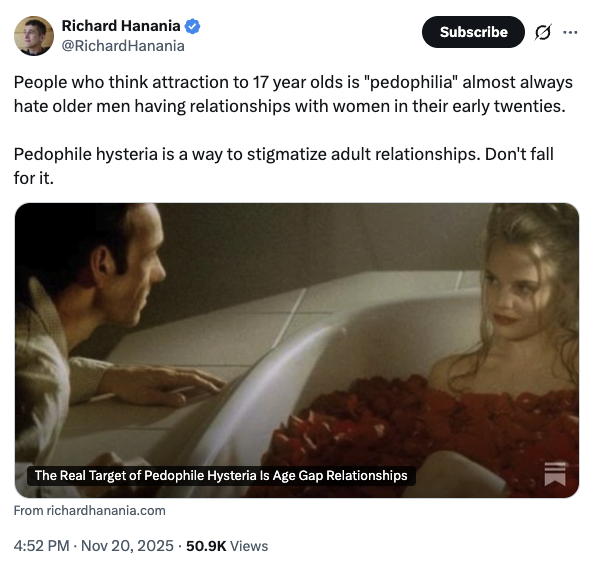Image resolution: width=595 pixels, height=572 pixels.
Task: Visit the @RichardHanania handle link
Action: 123,46
